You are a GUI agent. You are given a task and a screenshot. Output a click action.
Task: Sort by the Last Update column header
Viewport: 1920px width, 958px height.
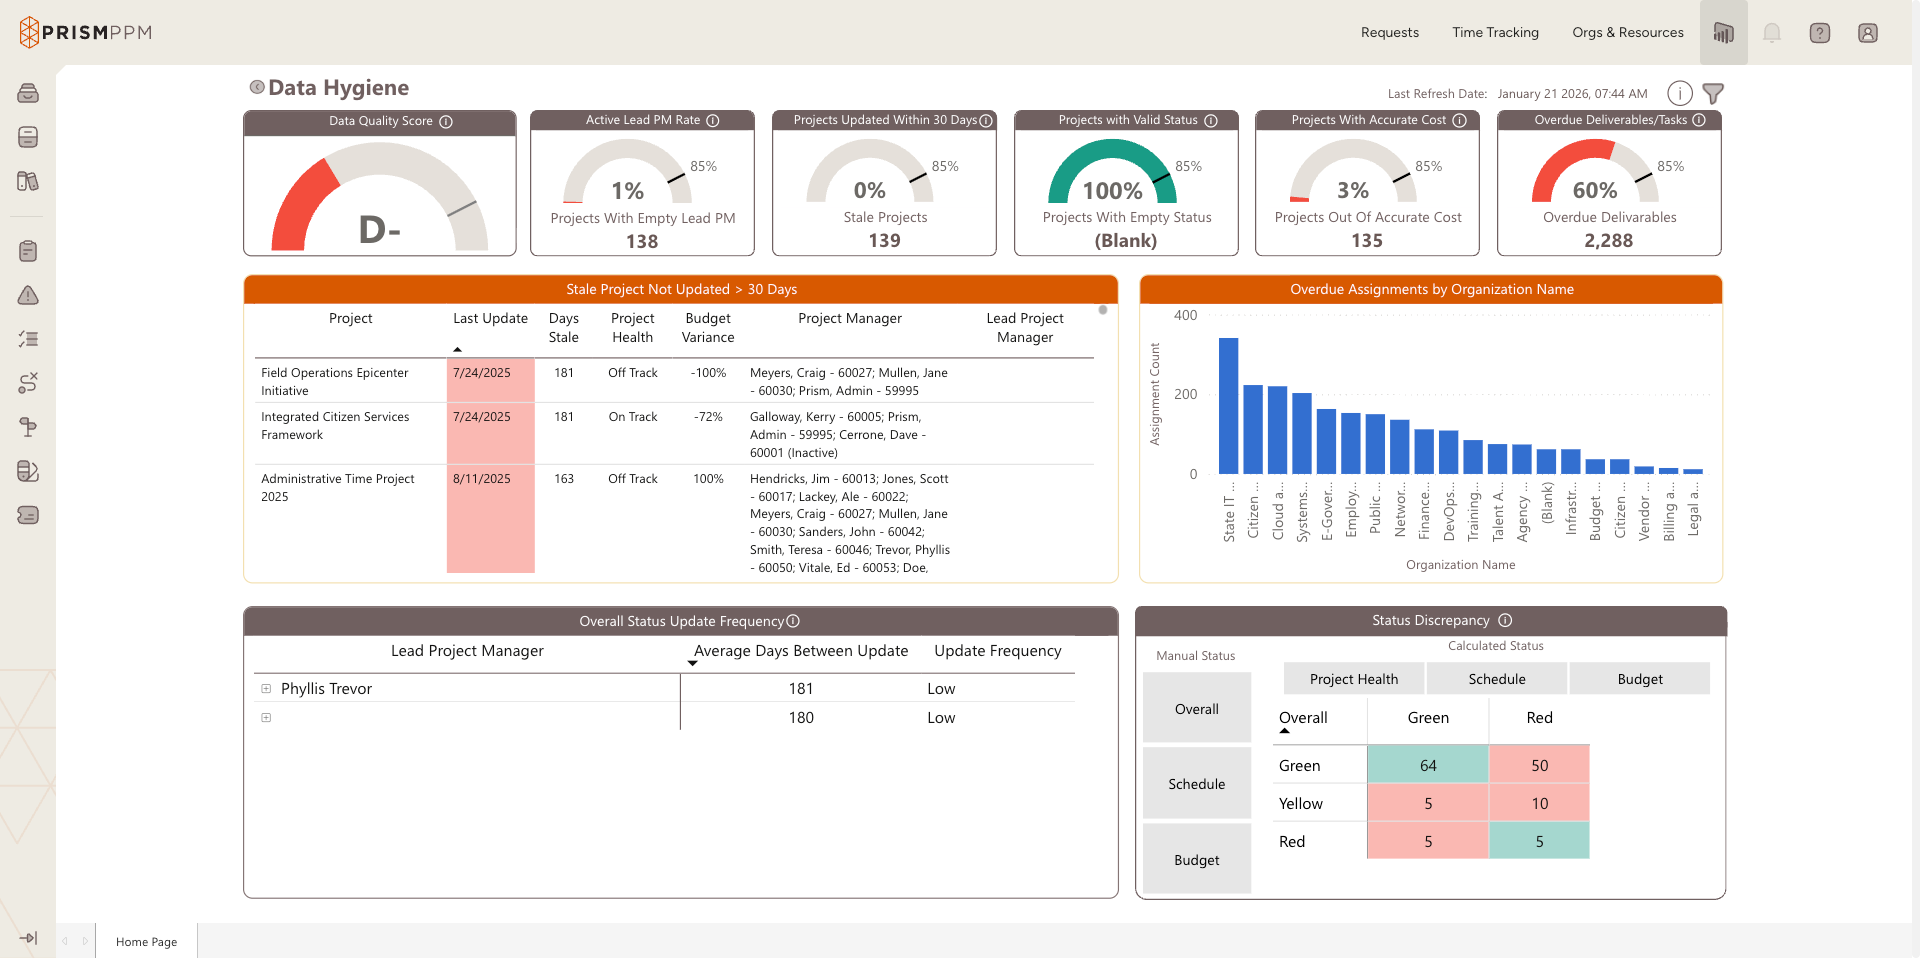click(489, 318)
